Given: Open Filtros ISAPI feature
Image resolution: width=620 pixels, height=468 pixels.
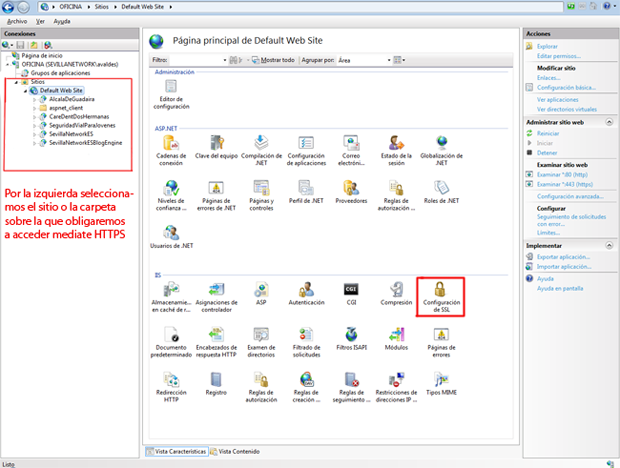Looking at the screenshot, I should [x=351, y=338].
